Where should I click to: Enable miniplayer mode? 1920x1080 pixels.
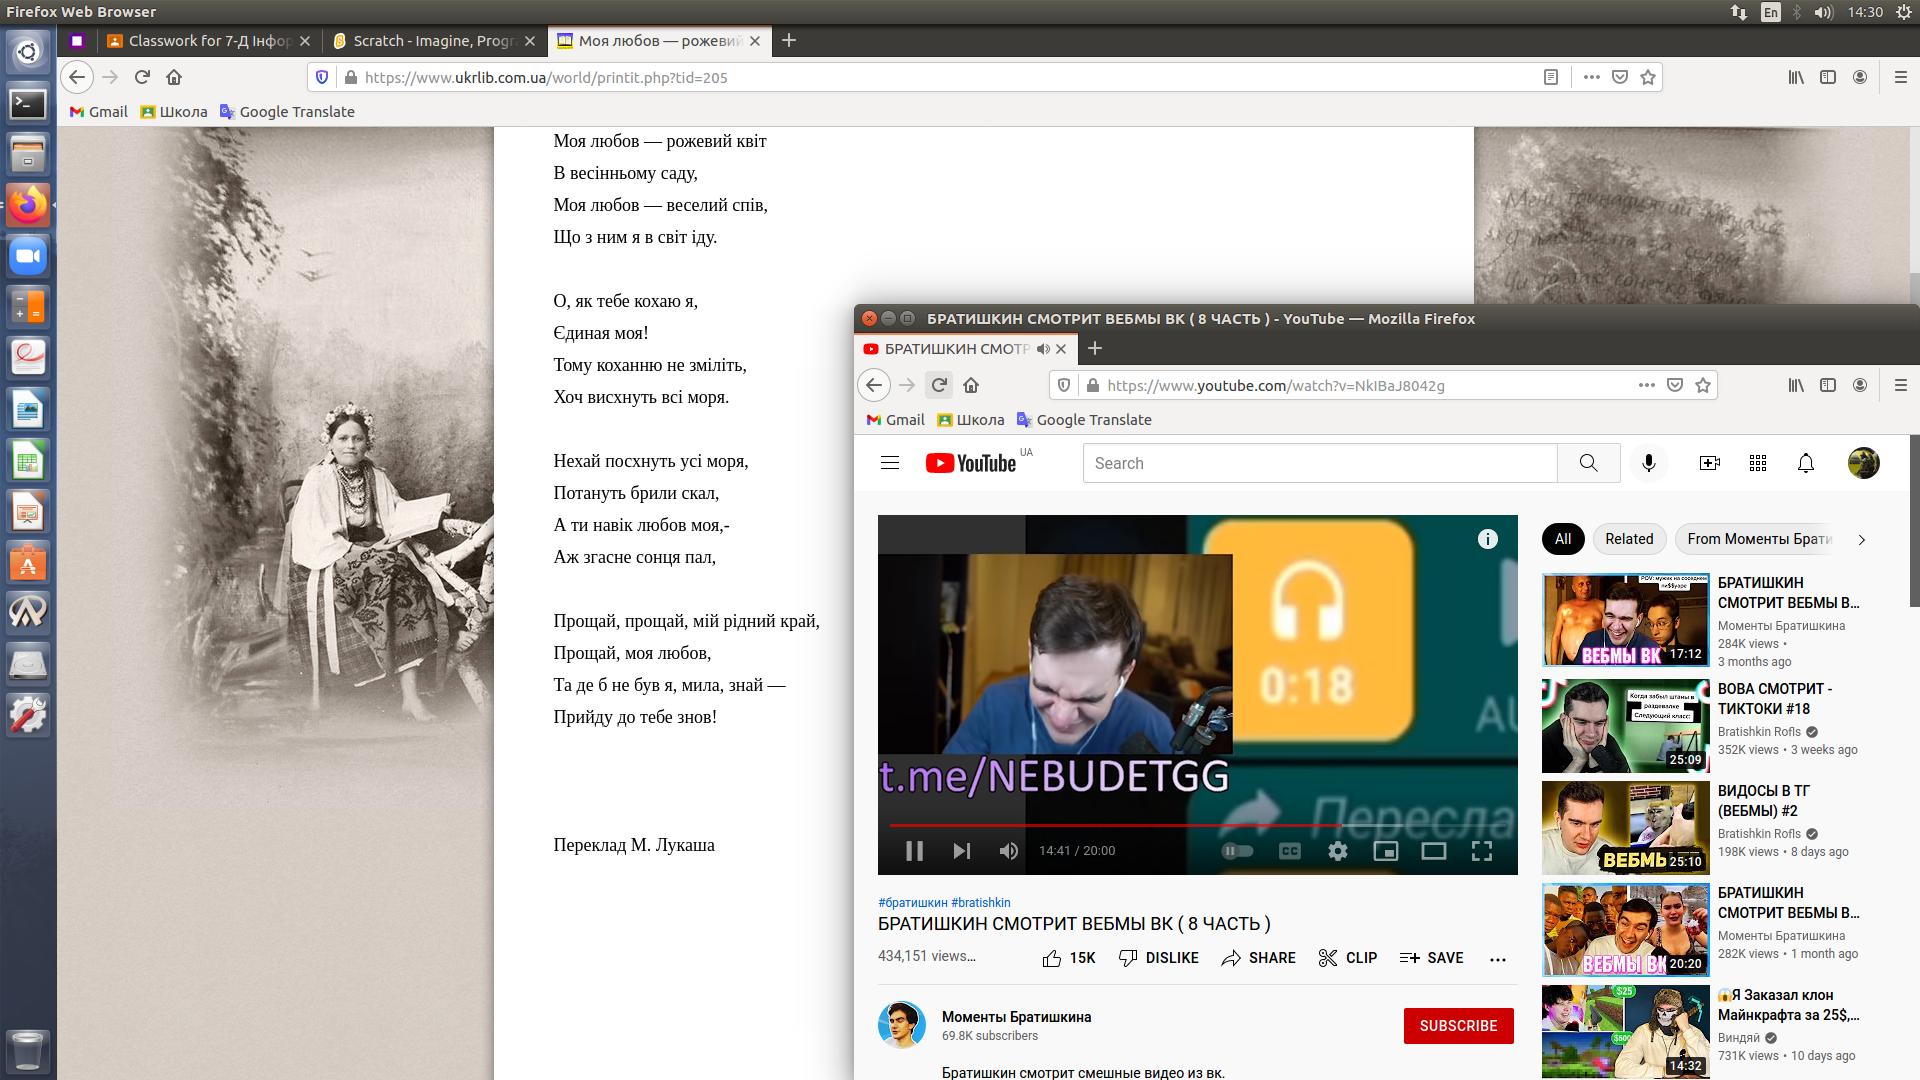pos(1385,851)
